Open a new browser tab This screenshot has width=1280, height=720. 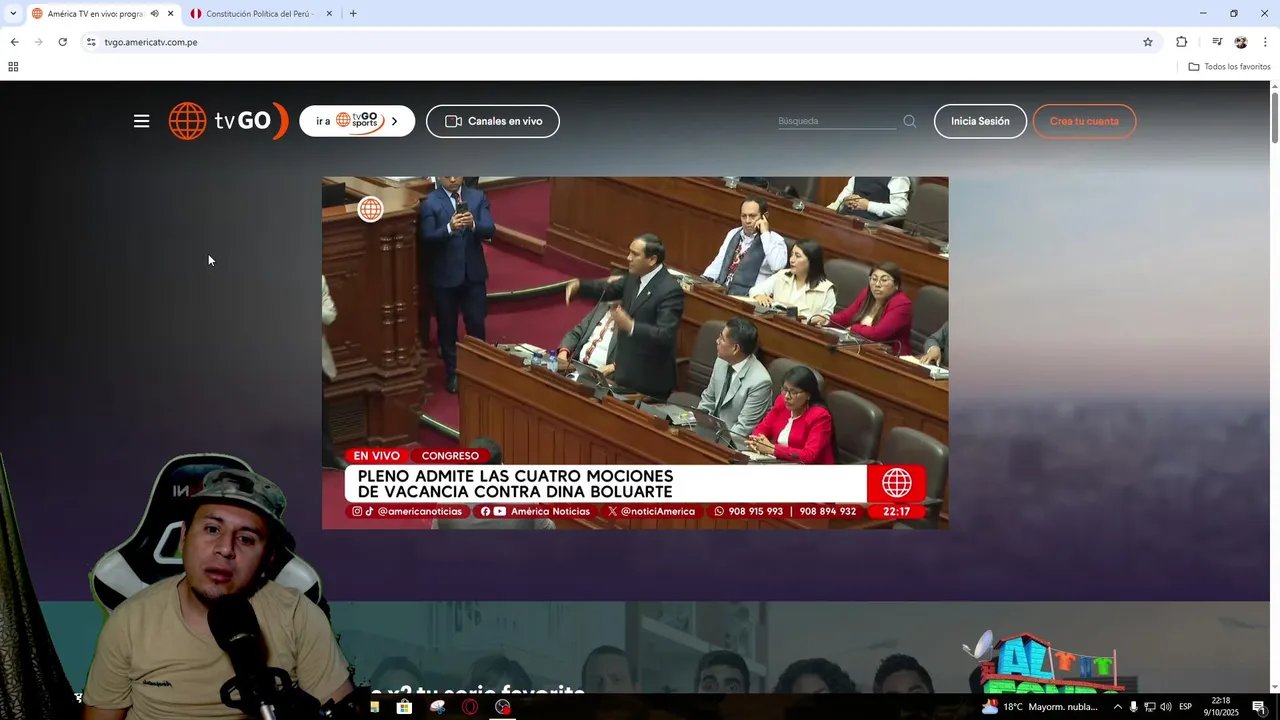pos(353,14)
